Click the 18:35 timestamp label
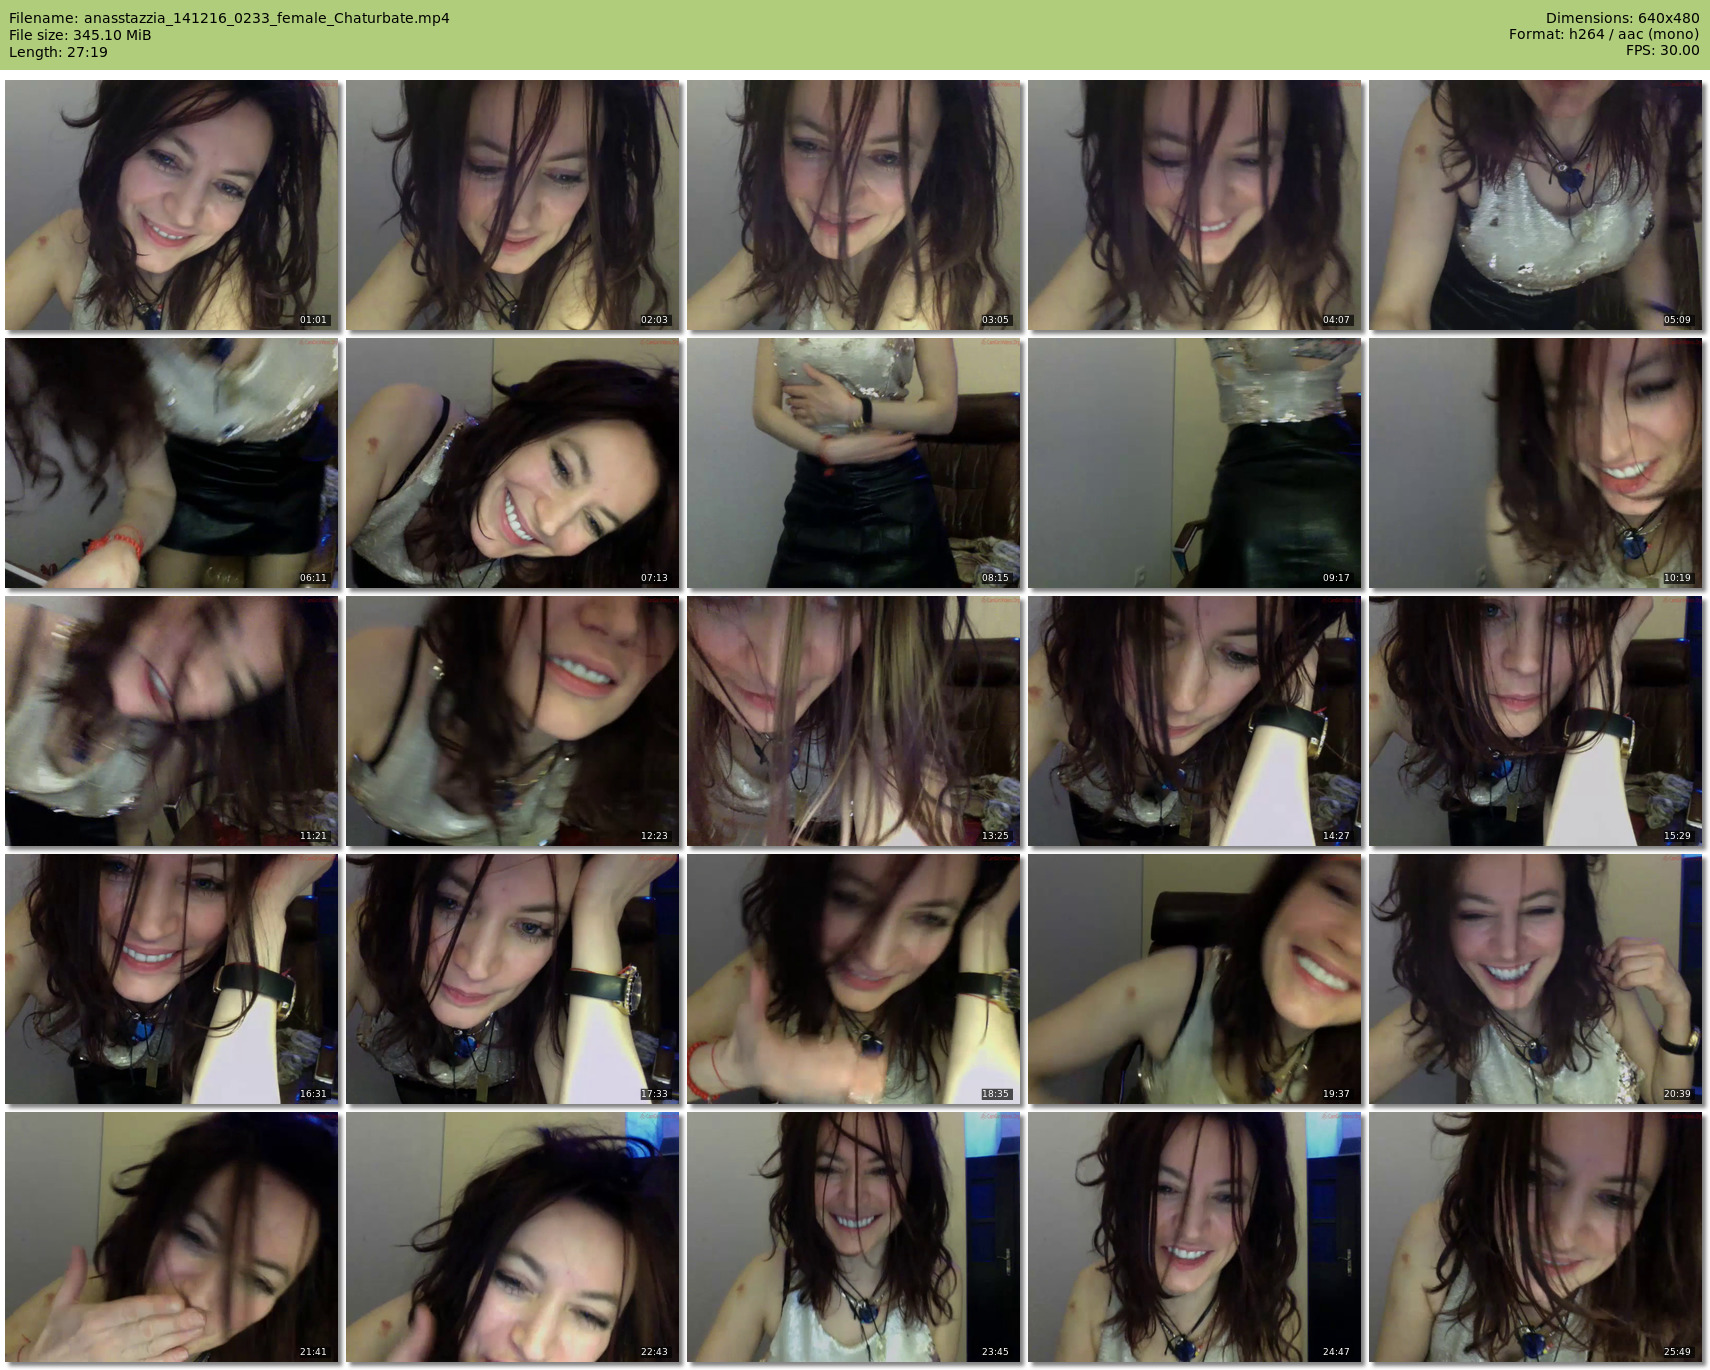 click(995, 1094)
